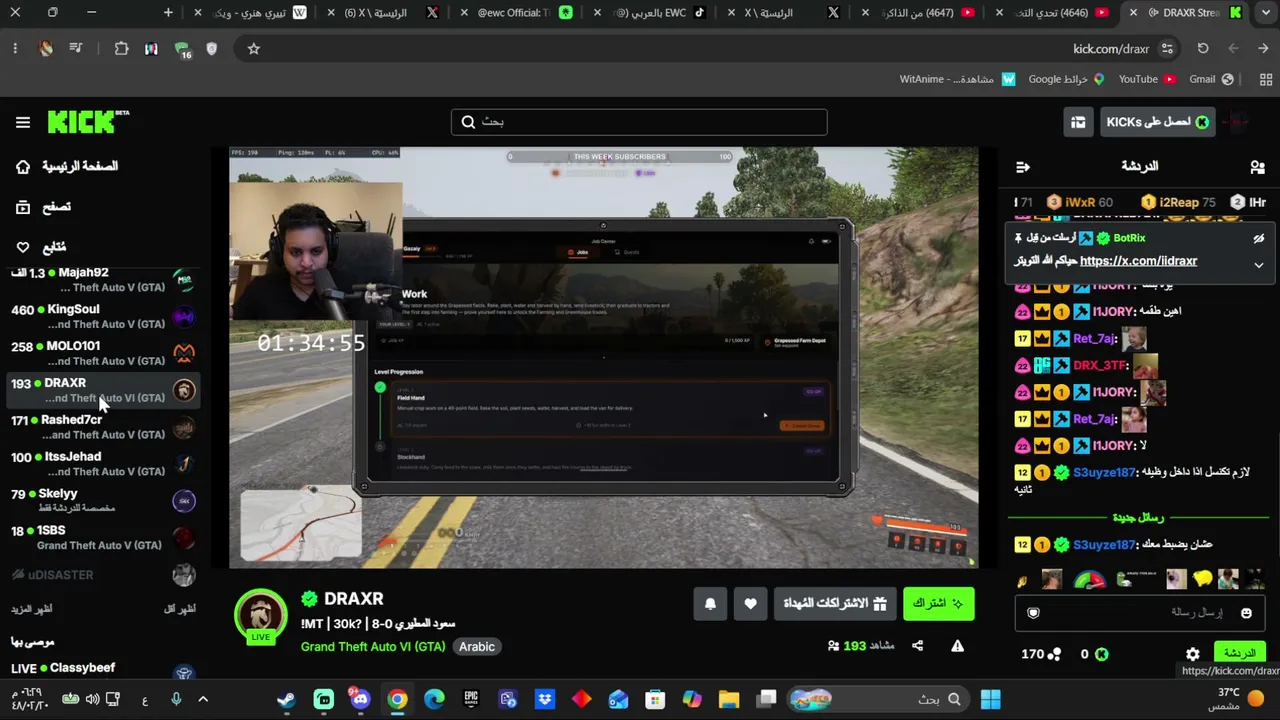Viewport: 1280px width, 720px height.
Task: Click the search magnifier icon in Kick
Action: [468, 122]
